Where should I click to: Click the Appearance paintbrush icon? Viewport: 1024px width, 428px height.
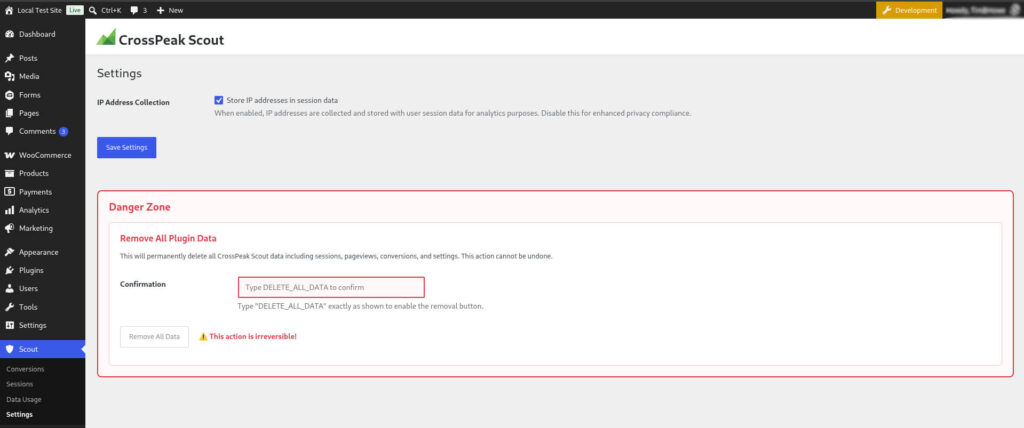[9, 252]
